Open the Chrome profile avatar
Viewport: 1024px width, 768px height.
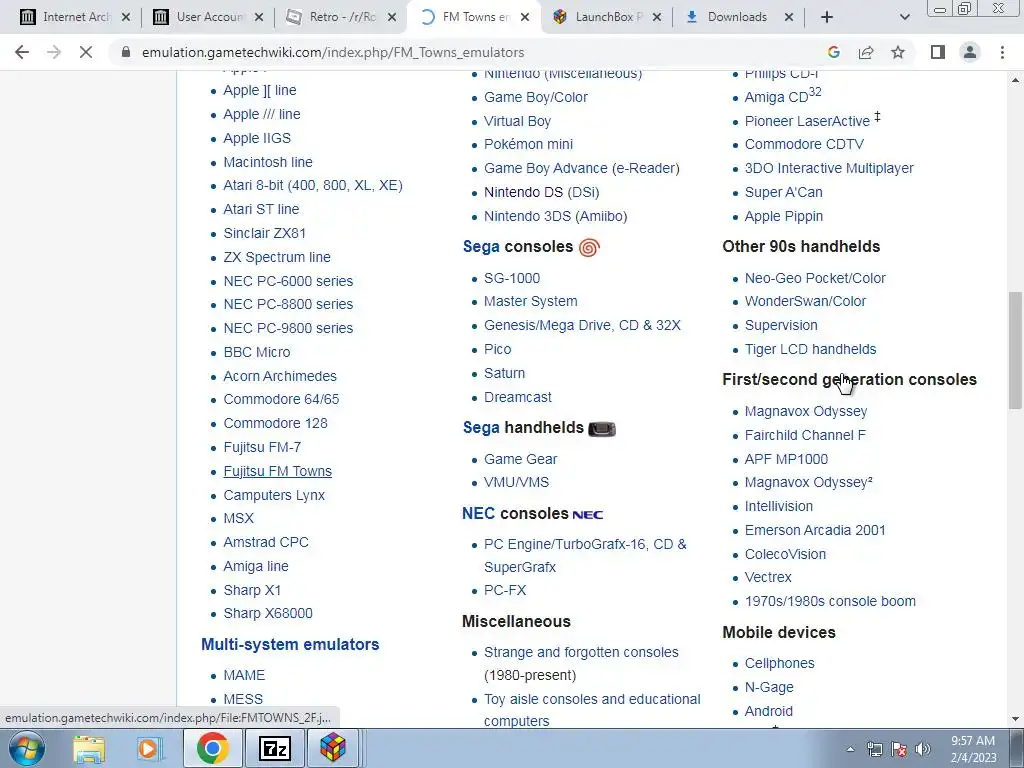(970, 52)
